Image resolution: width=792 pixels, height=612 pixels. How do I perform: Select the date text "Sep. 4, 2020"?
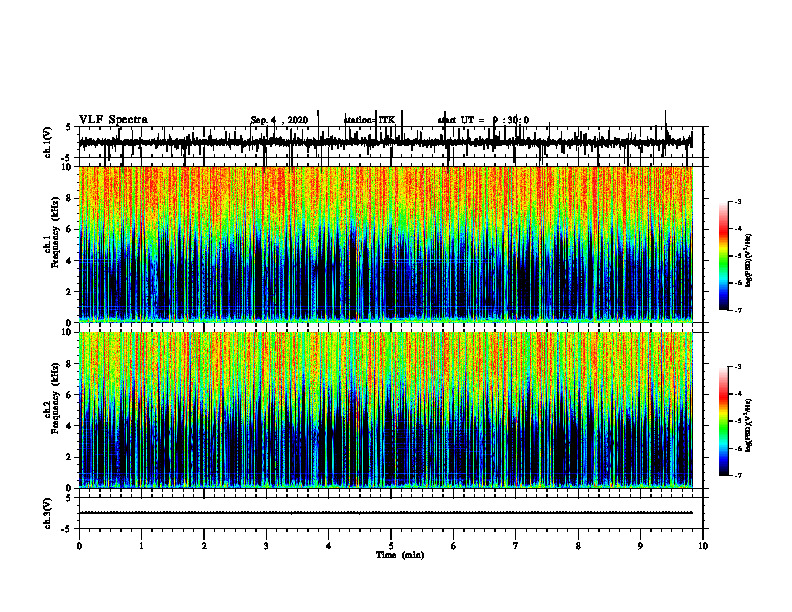[279, 120]
